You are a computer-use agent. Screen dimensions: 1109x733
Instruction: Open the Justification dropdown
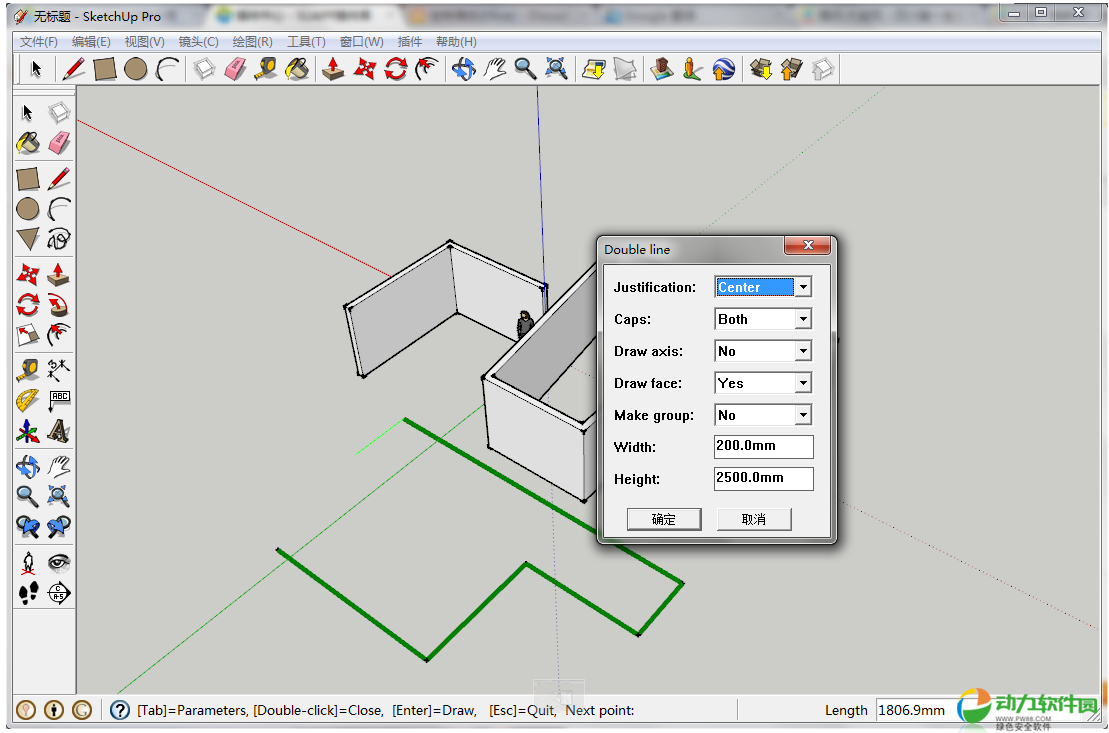(x=802, y=288)
